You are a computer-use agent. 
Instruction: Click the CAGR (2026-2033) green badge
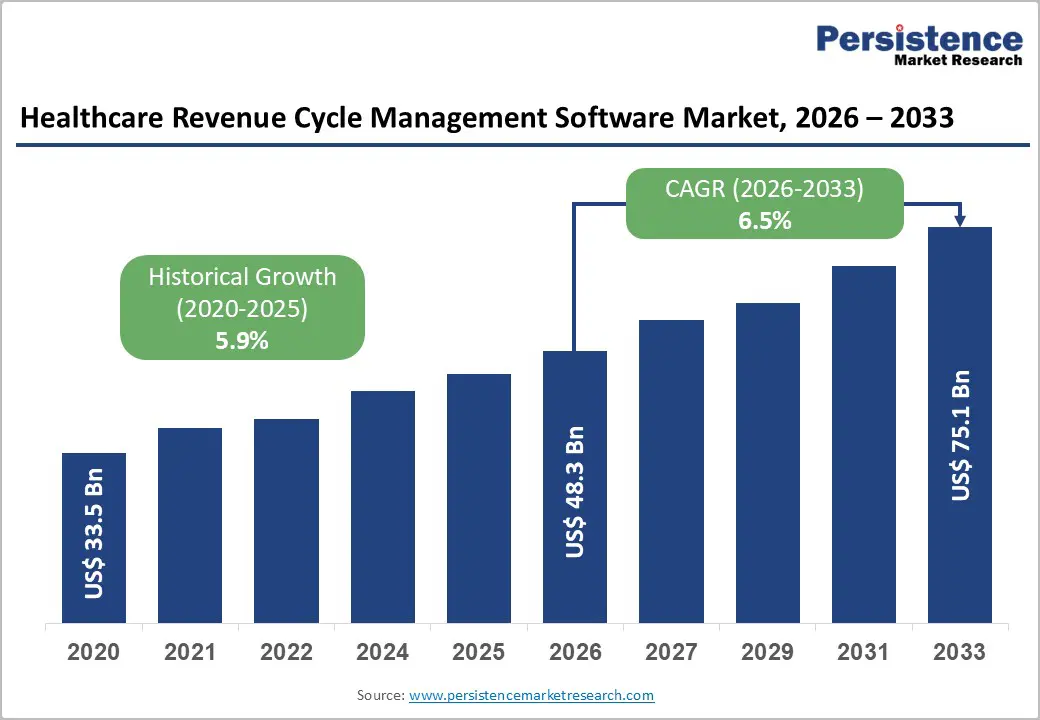764,204
